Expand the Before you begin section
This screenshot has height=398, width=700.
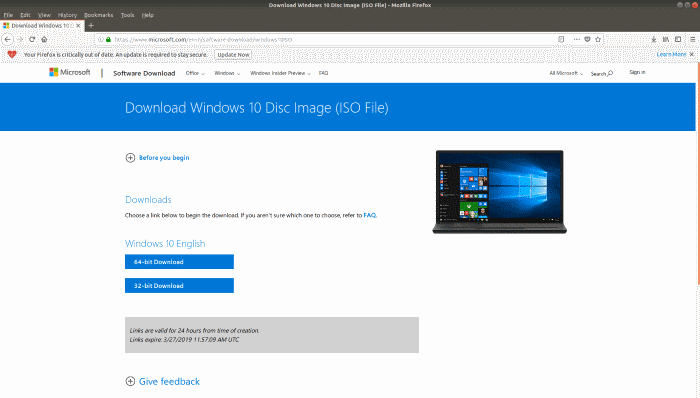pyautogui.click(x=157, y=158)
